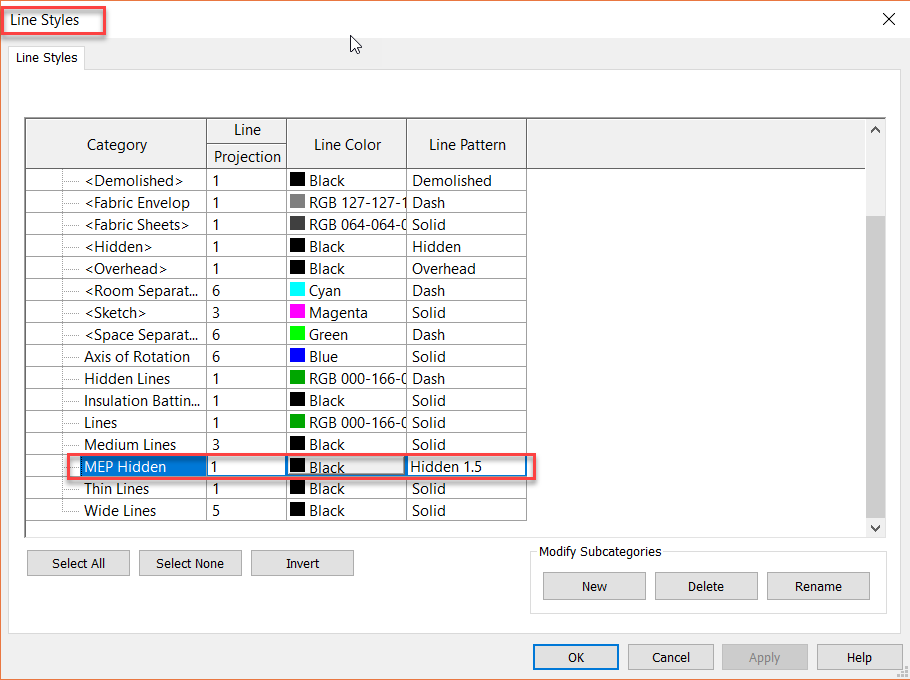The width and height of the screenshot is (910, 680).
Task: Select the Wide Lines row
Action: click(120, 511)
